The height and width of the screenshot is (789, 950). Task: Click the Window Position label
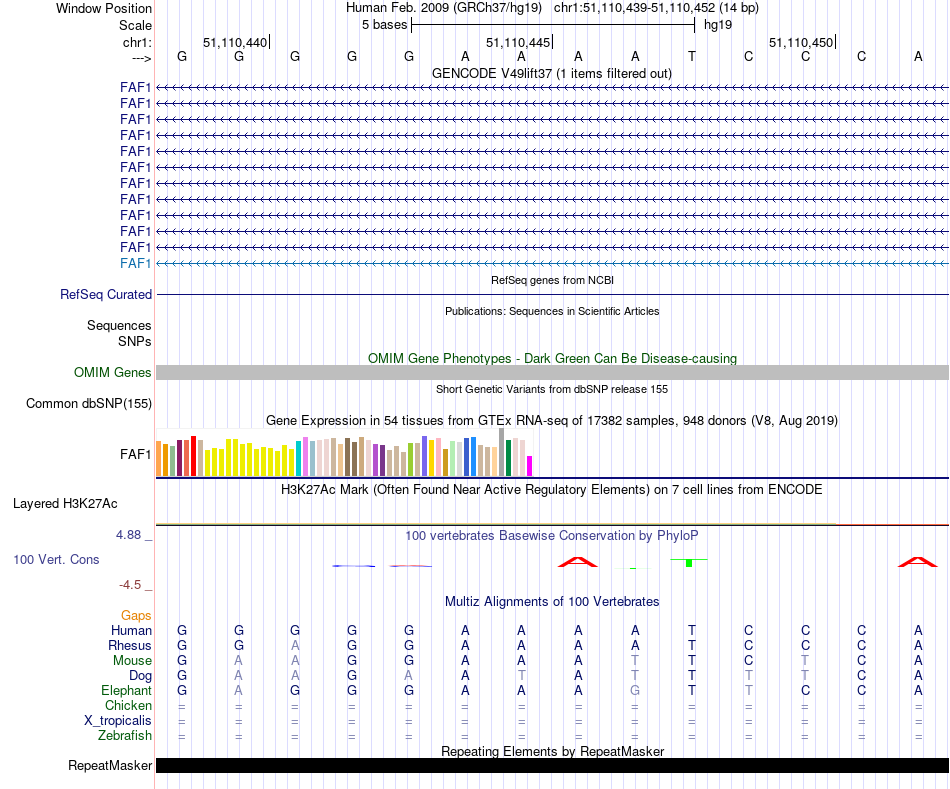104,8
